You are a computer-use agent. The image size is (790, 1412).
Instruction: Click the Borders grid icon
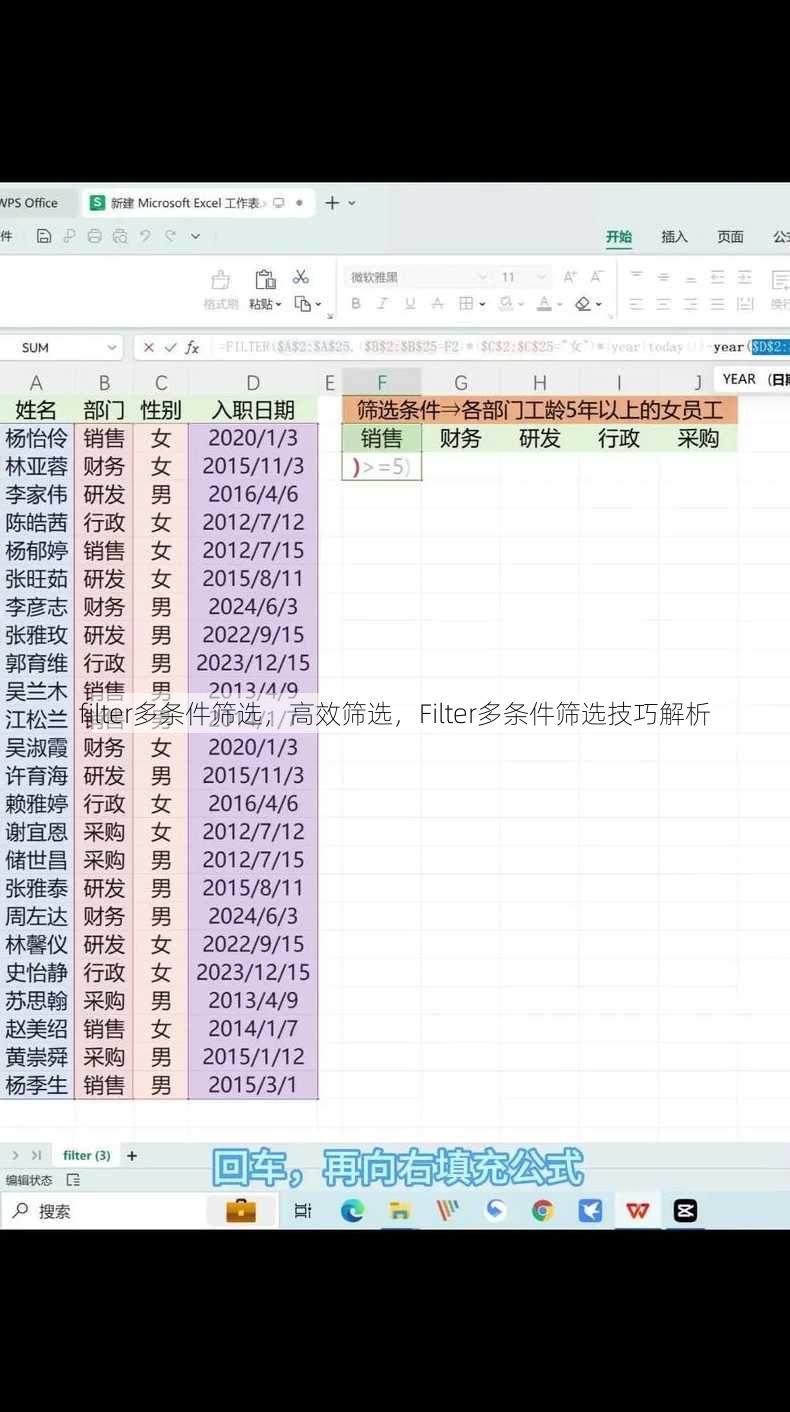coord(466,303)
